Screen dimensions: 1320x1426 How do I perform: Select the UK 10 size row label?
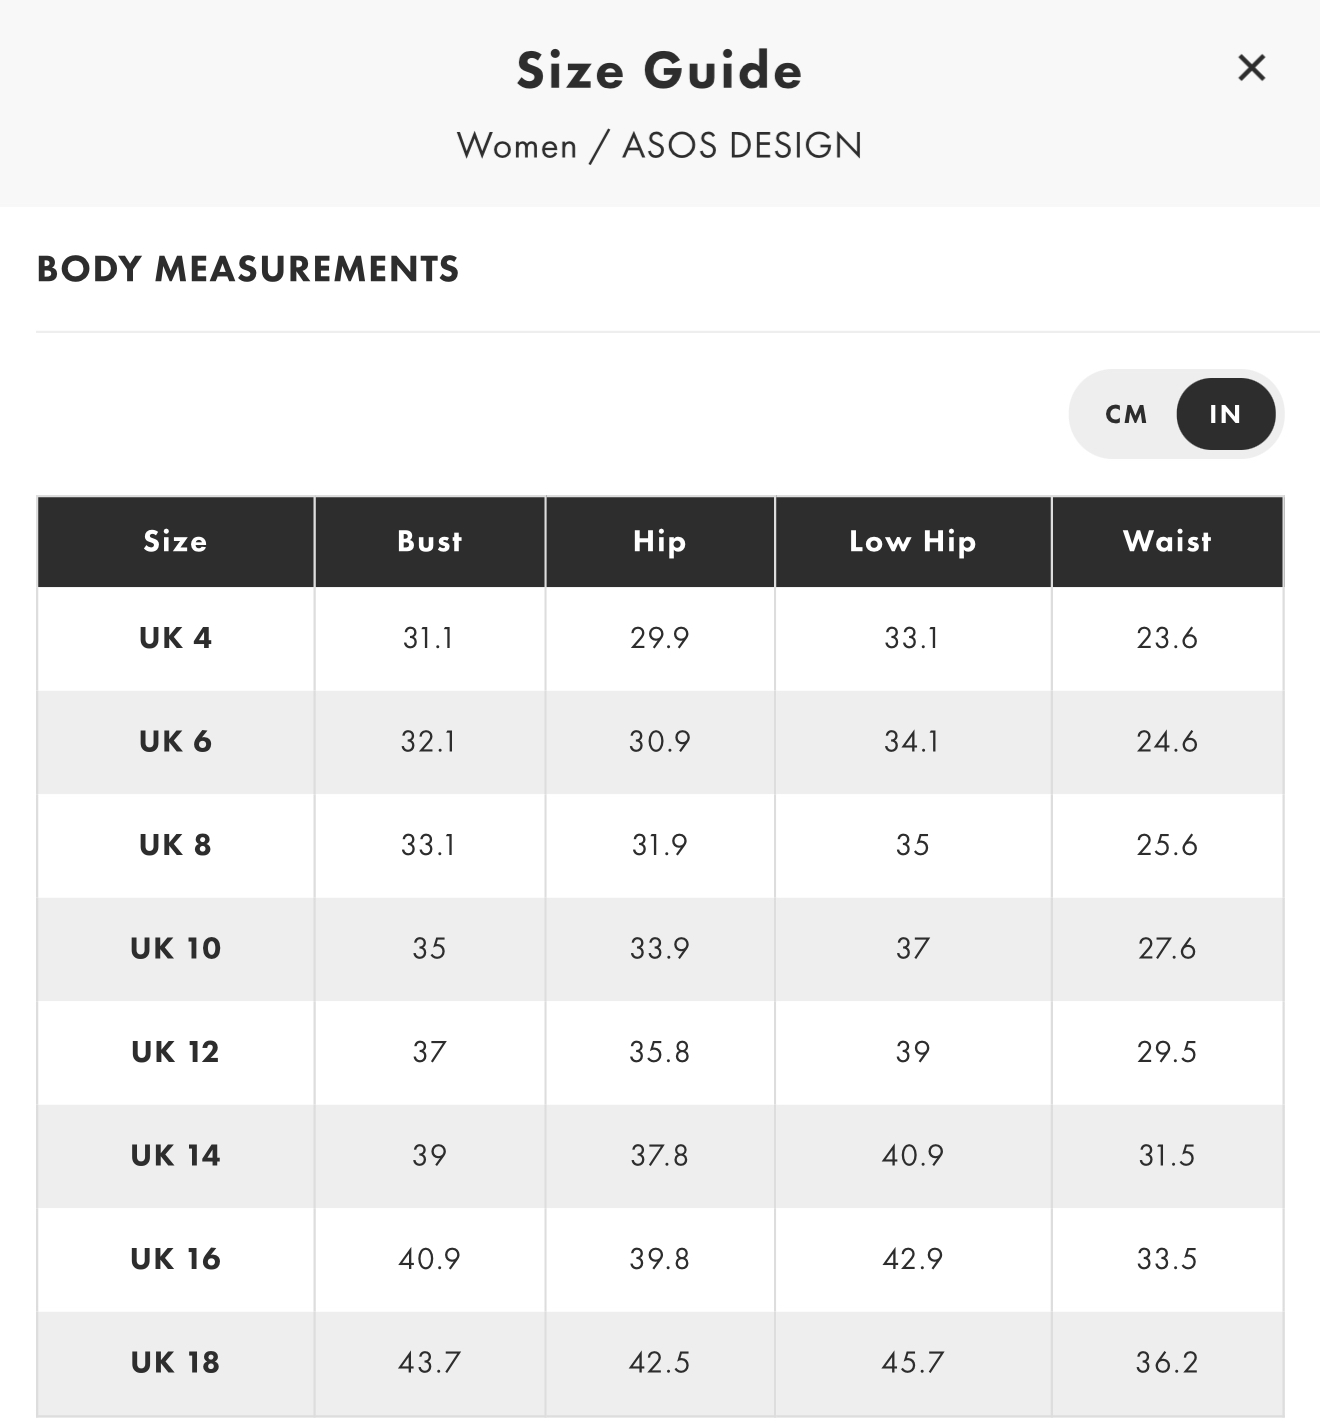[x=175, y=948]
